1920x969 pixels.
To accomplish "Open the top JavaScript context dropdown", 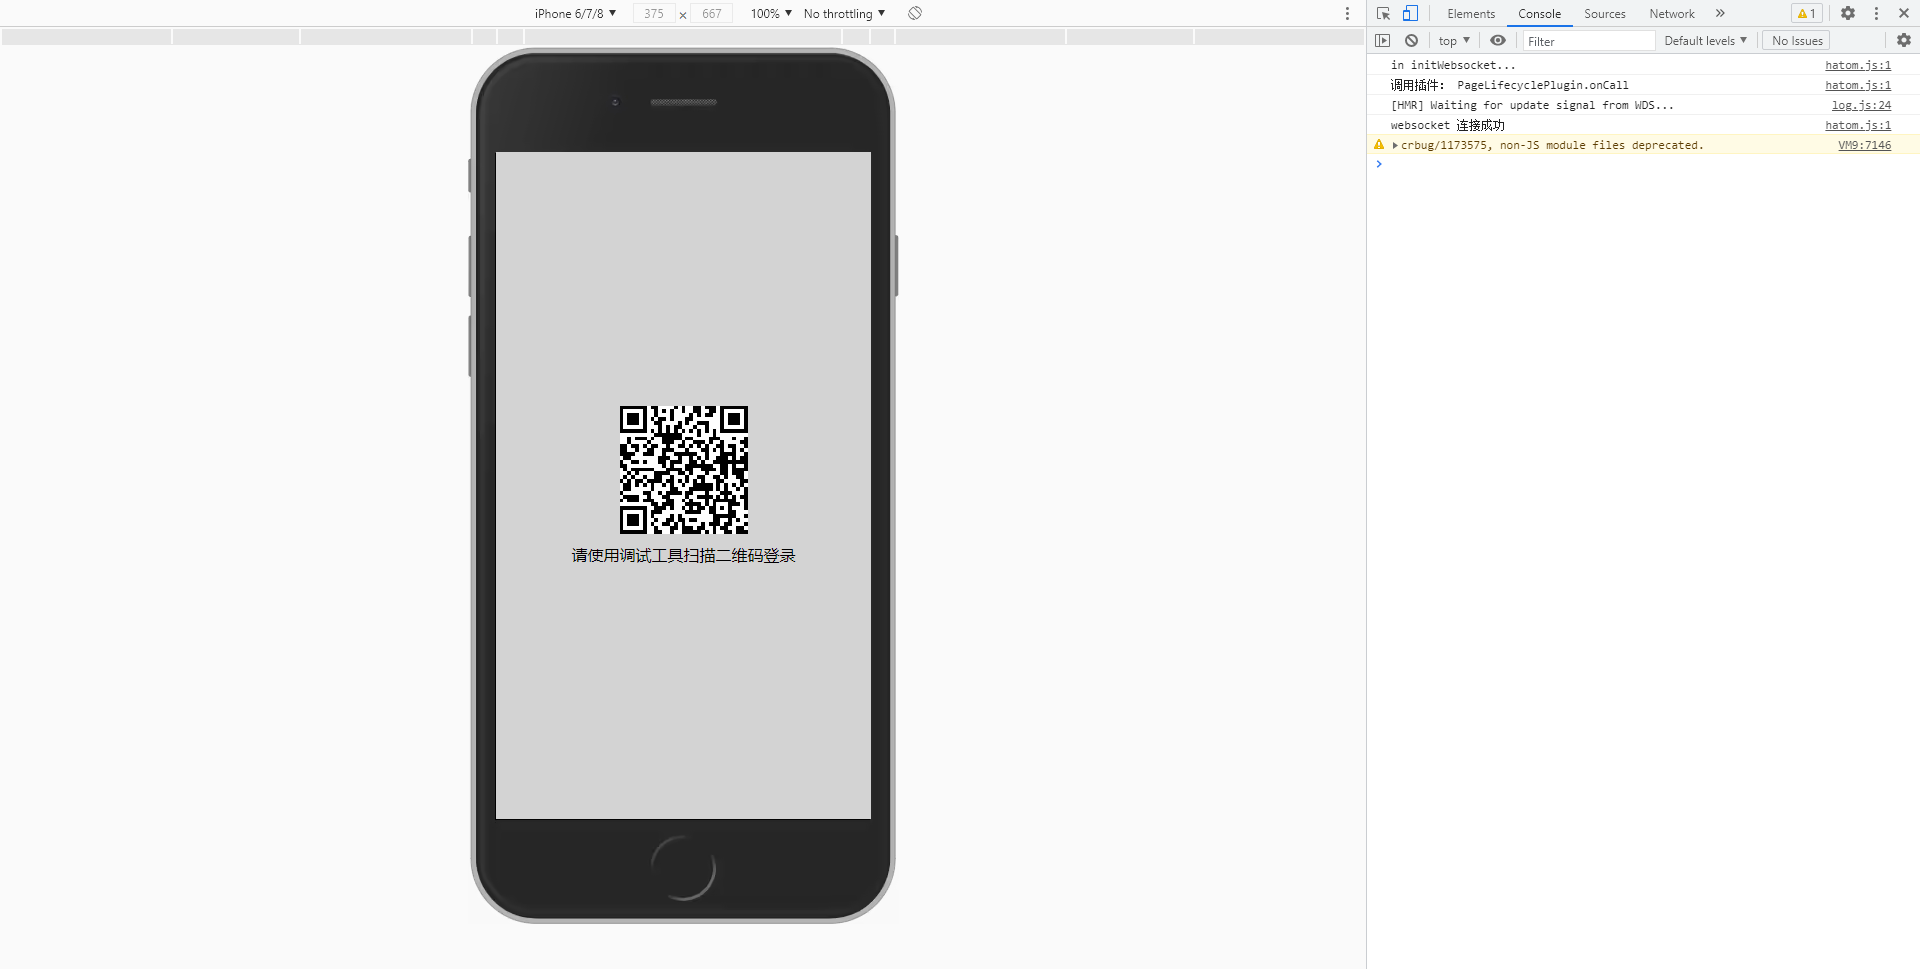I will [1454, 40].
